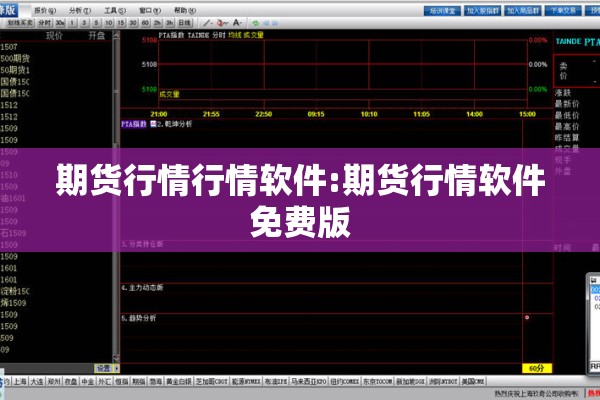
Task: Select the line drawing tool icon
Action: click(207, 23)
